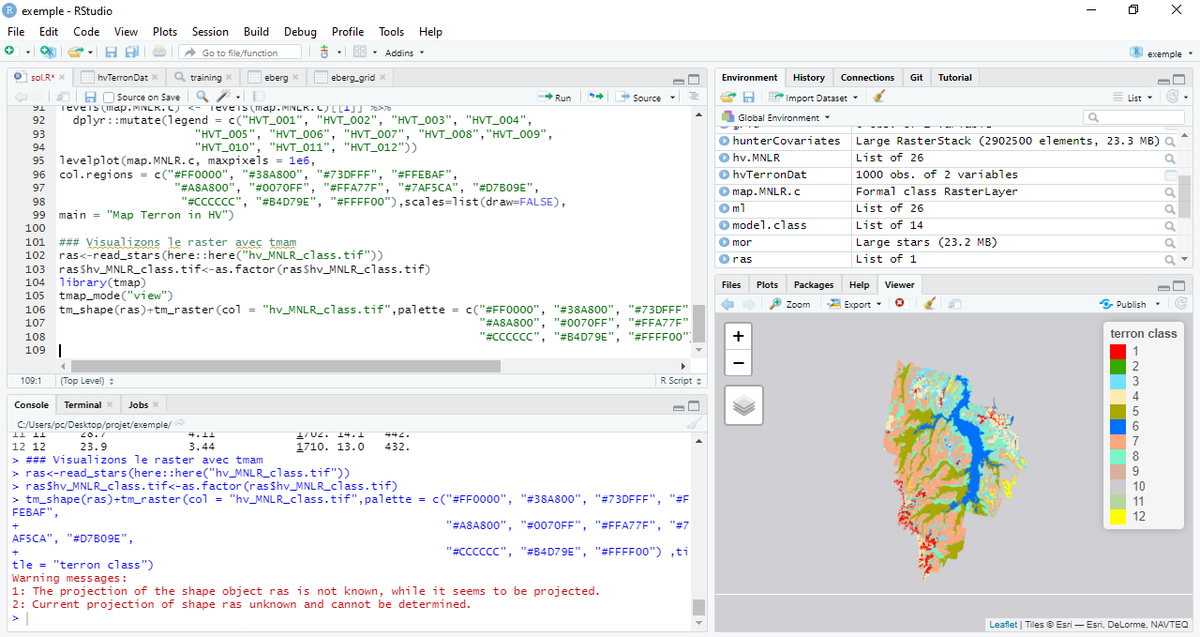Click the show in new window icon in editor
The image size is (1200, 637).
[63, 97]
